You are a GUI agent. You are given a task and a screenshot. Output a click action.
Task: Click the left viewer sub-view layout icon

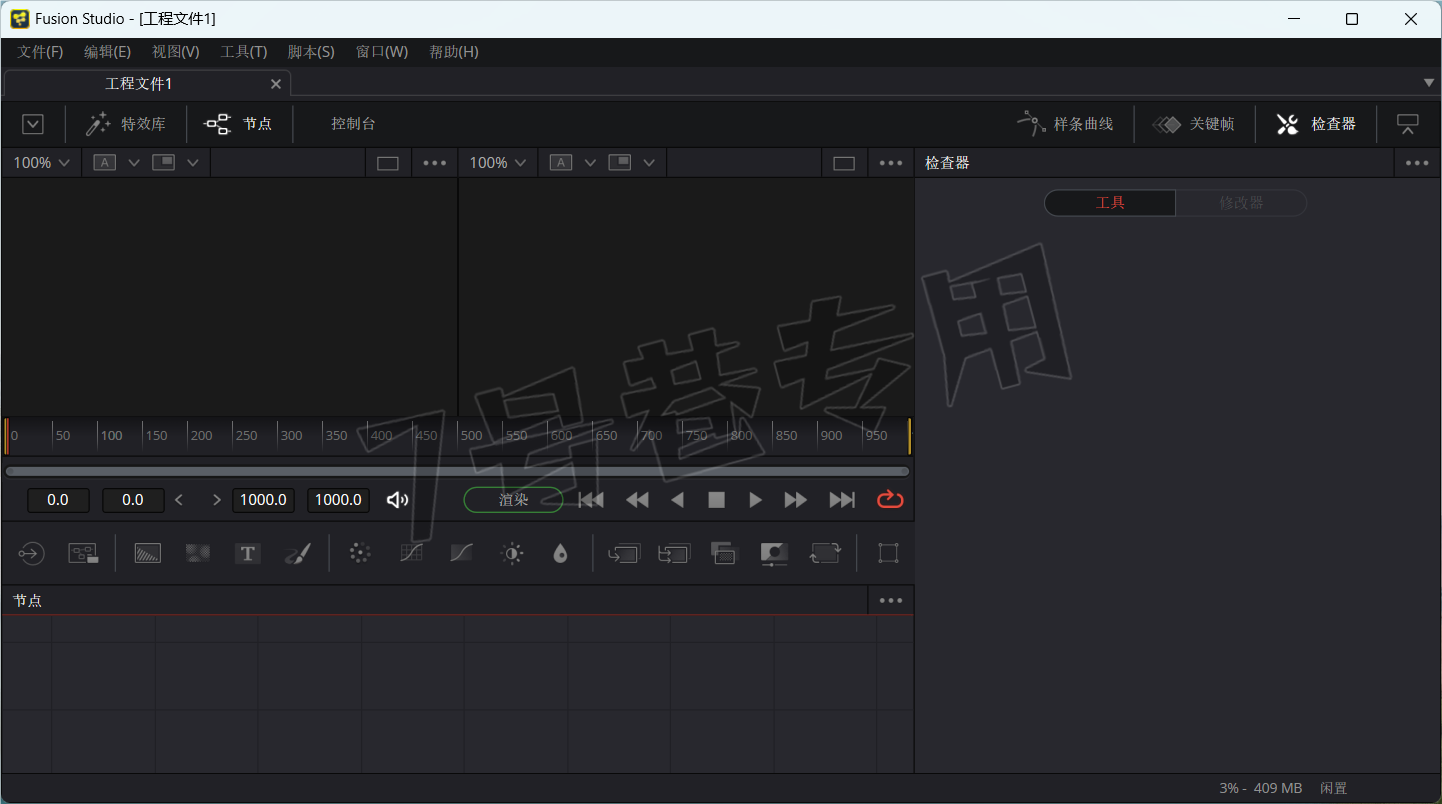coord(163,163)
